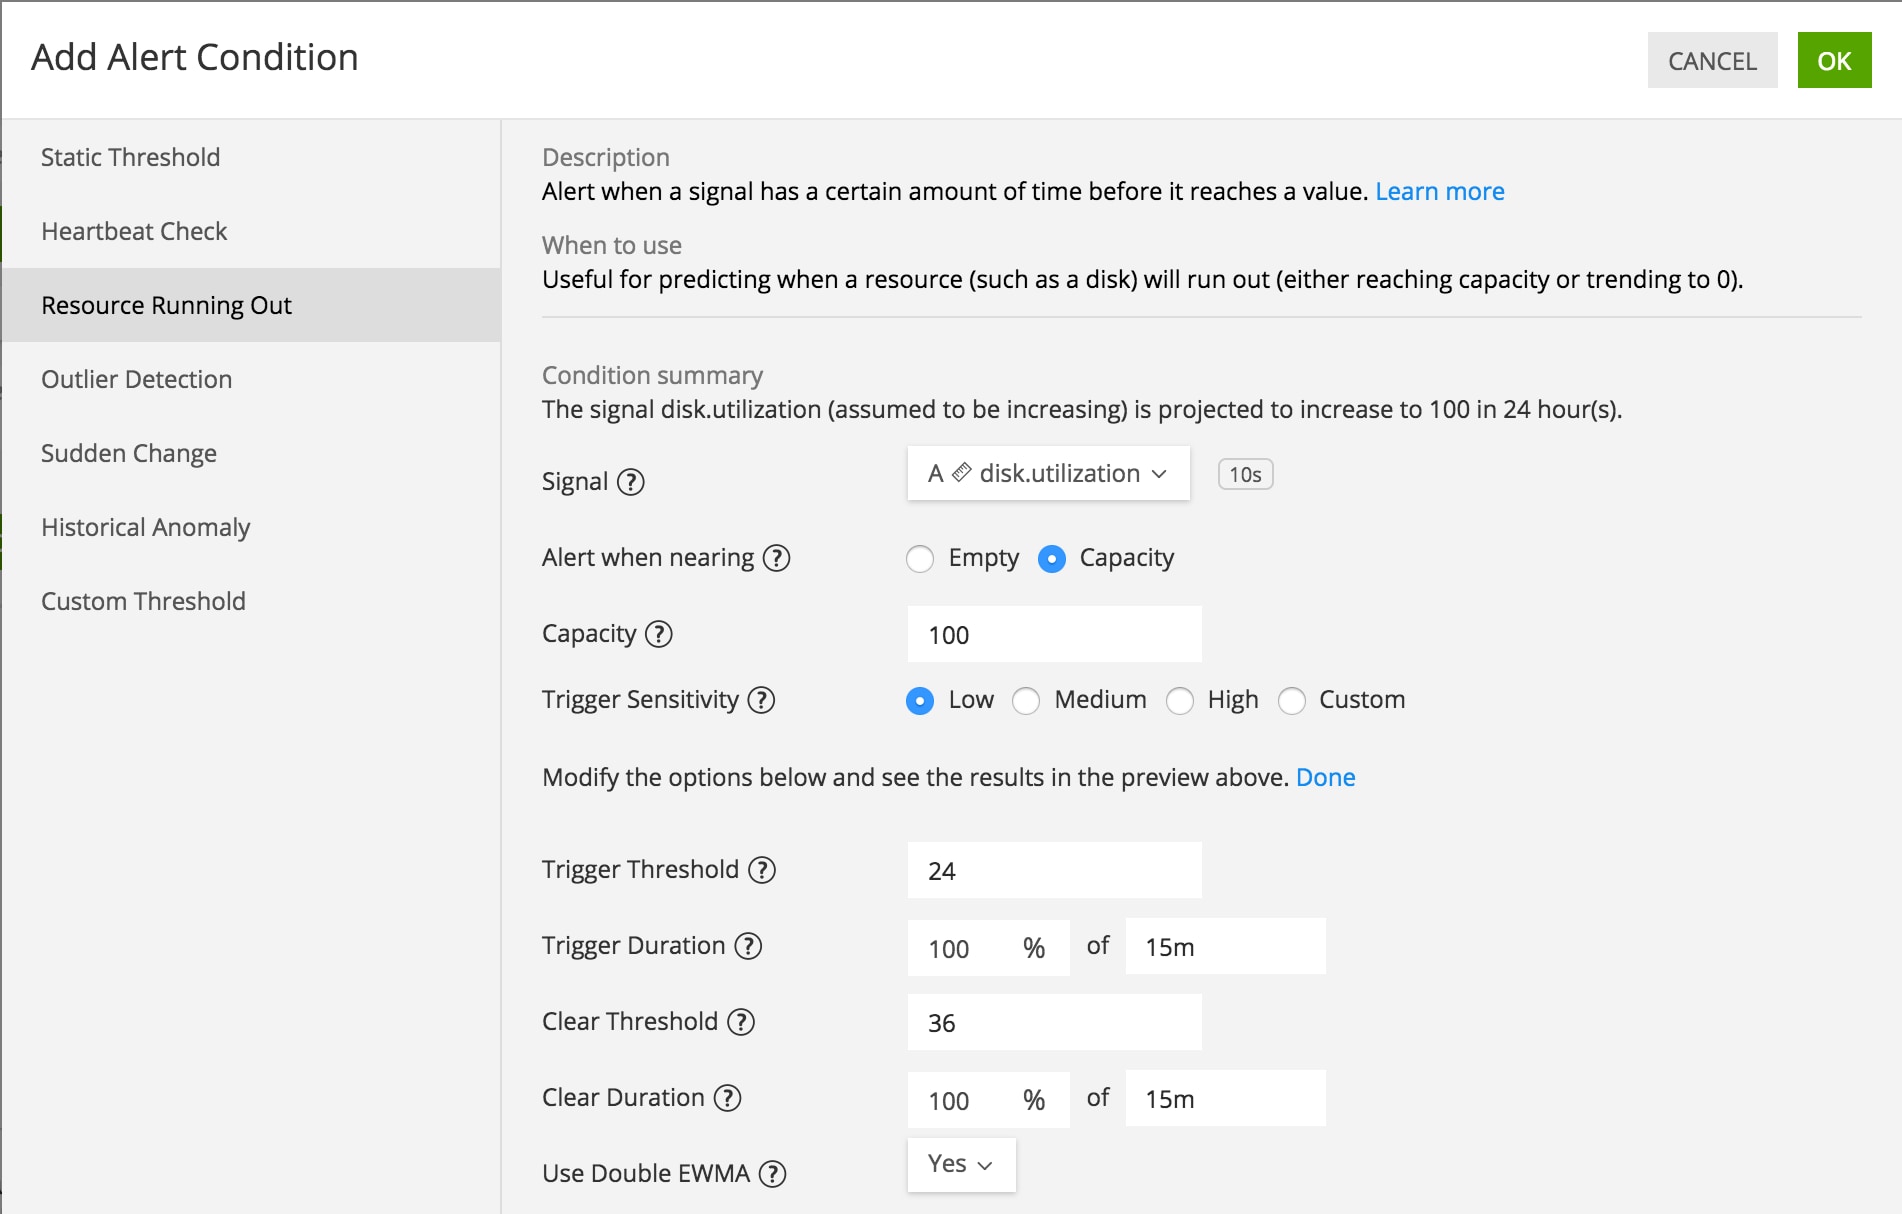Switch to Static Threshold condition

pyautogui.click(x=251, y=157)
